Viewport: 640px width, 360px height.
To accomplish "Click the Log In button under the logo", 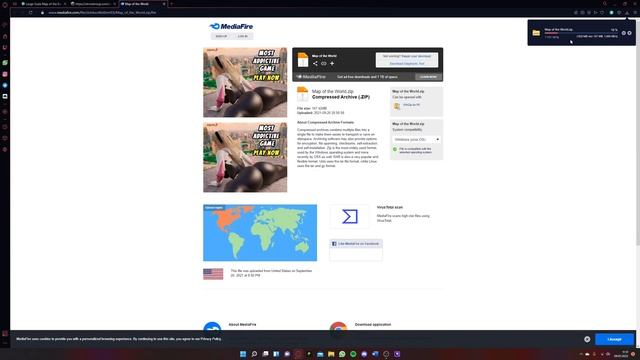I will click(243, 36).
